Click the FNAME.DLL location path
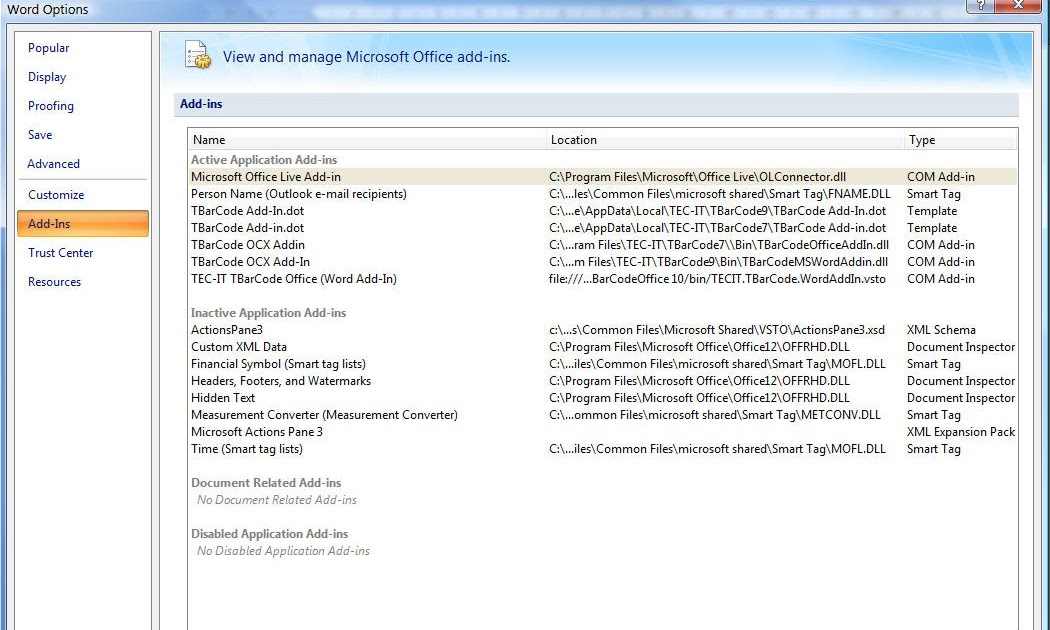 (720, 194)
